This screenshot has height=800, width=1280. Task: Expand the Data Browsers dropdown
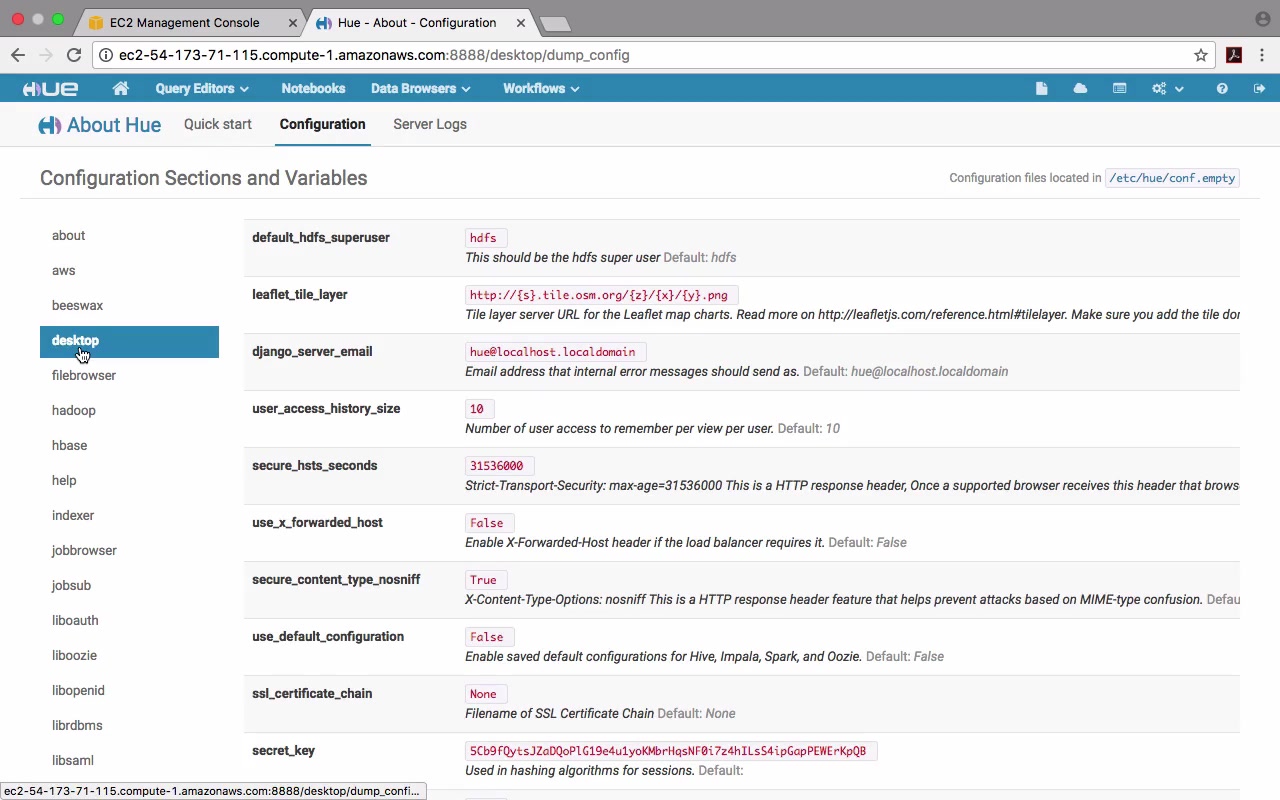[420, 89]
